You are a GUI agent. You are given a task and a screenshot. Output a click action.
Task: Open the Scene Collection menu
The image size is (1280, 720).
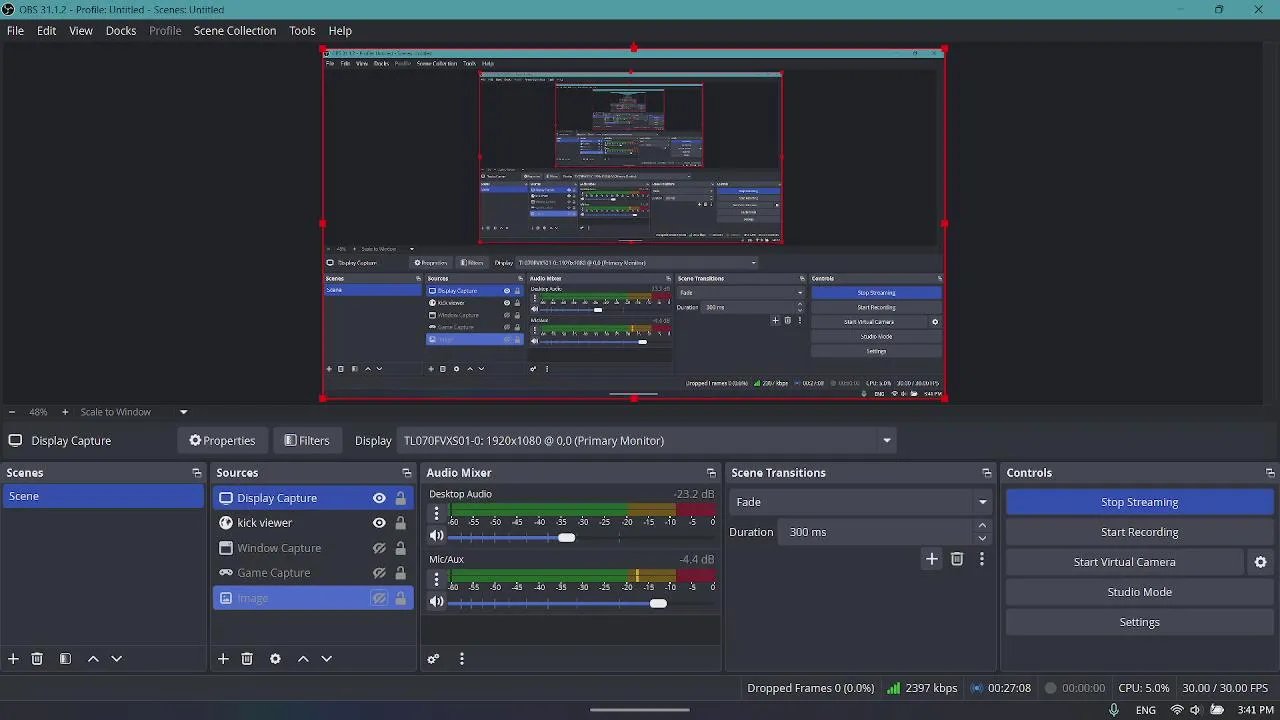point(235,31)
